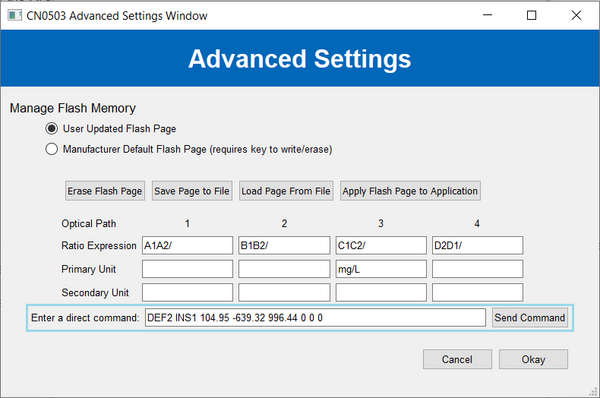Maximize the Advanced Settings window
Viewport: 600px width, 398px height.
coord(532,15)
